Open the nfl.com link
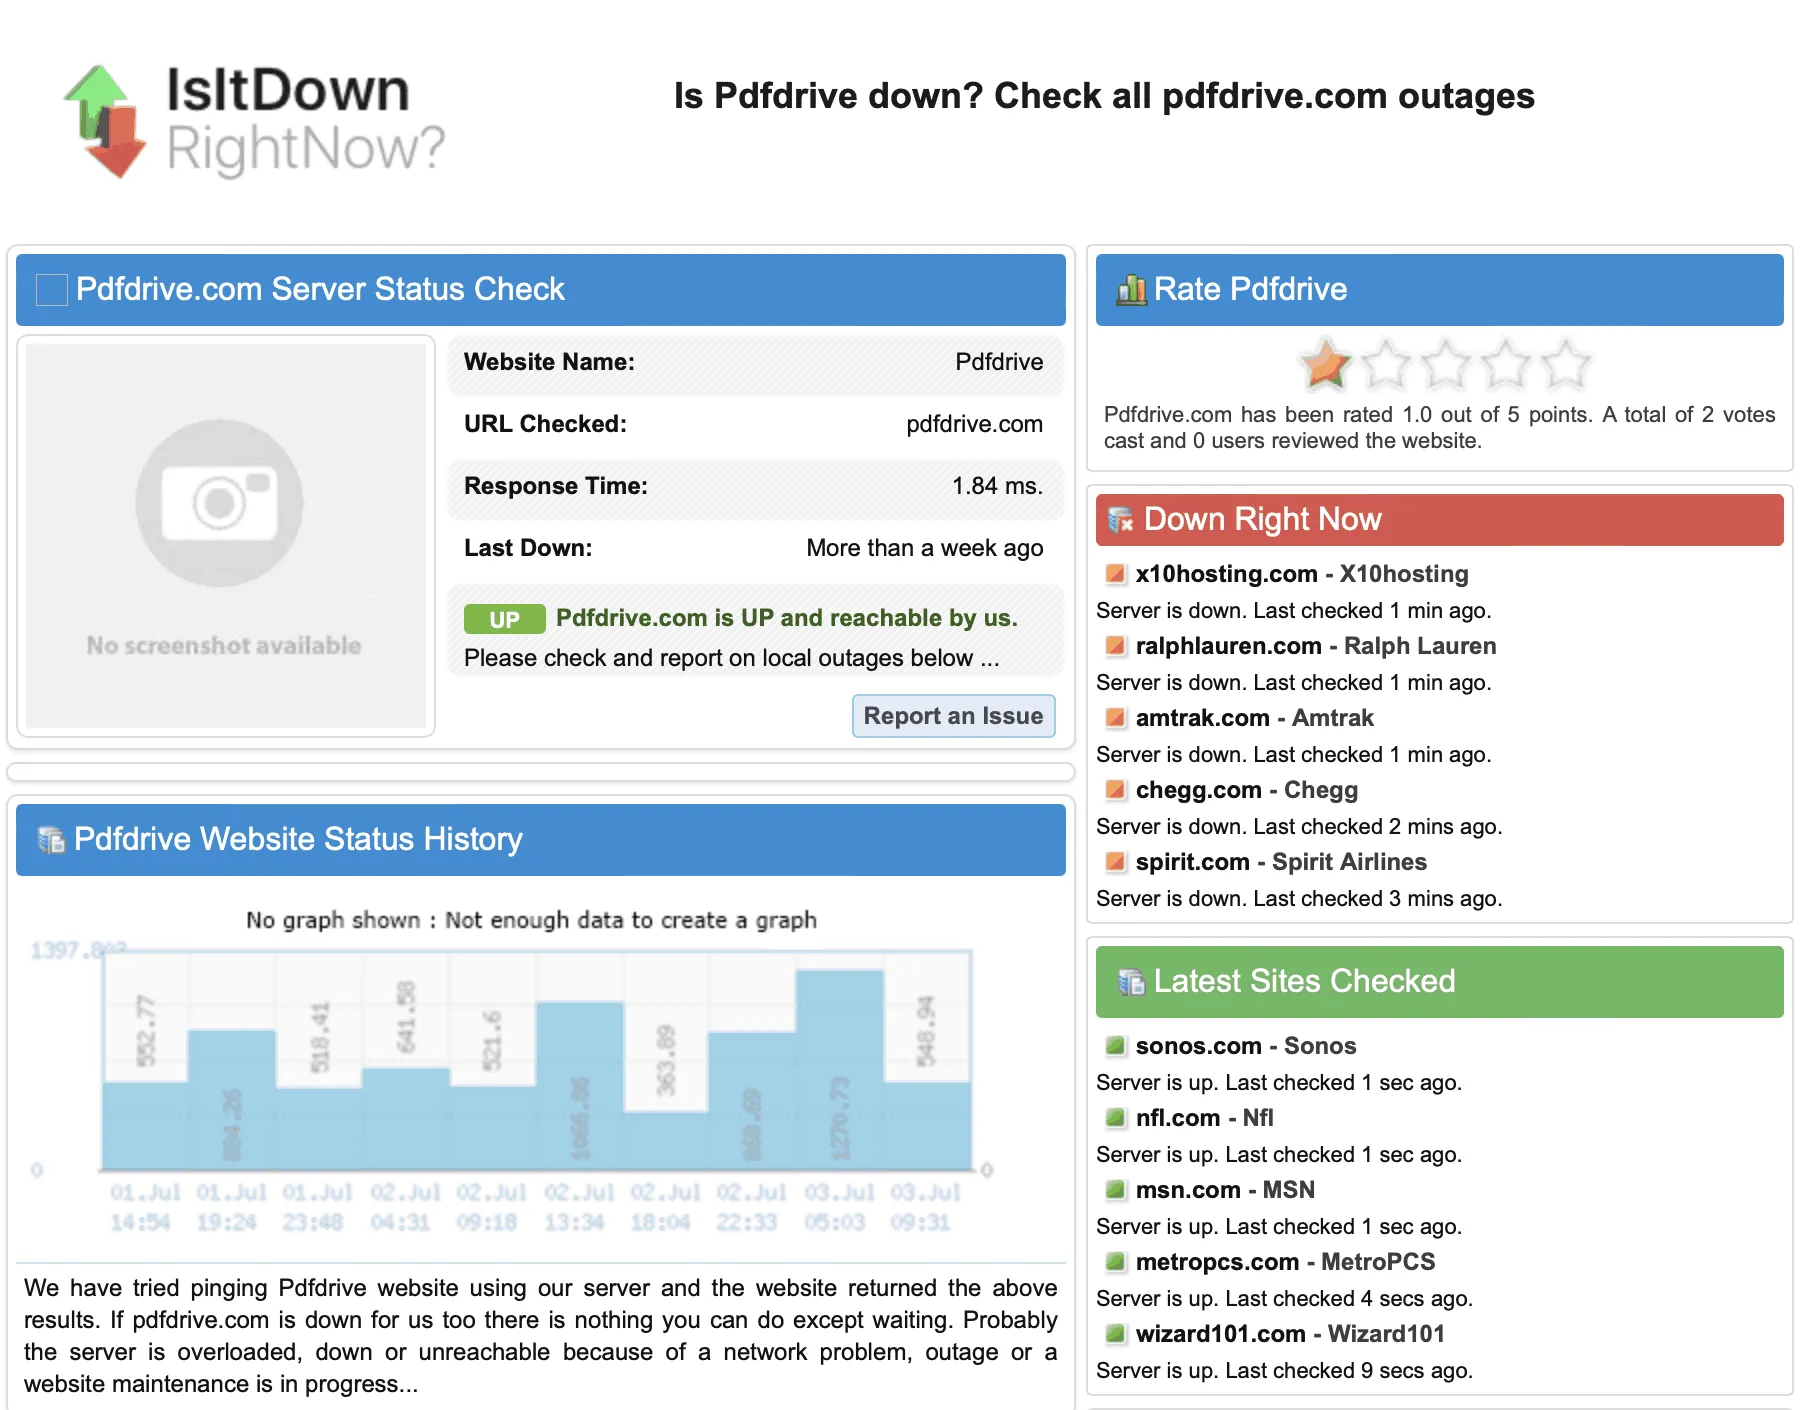 click(1175, 1117)
